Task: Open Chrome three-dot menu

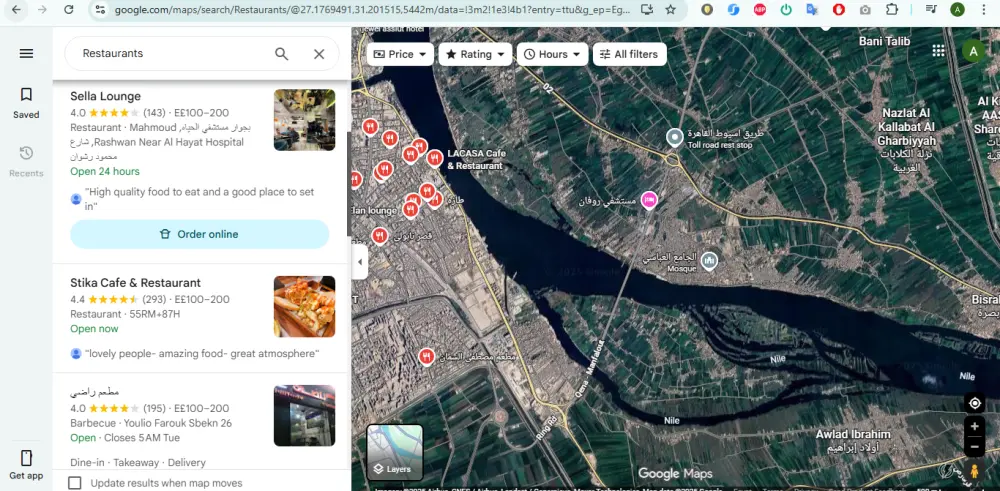Action: 983,10
